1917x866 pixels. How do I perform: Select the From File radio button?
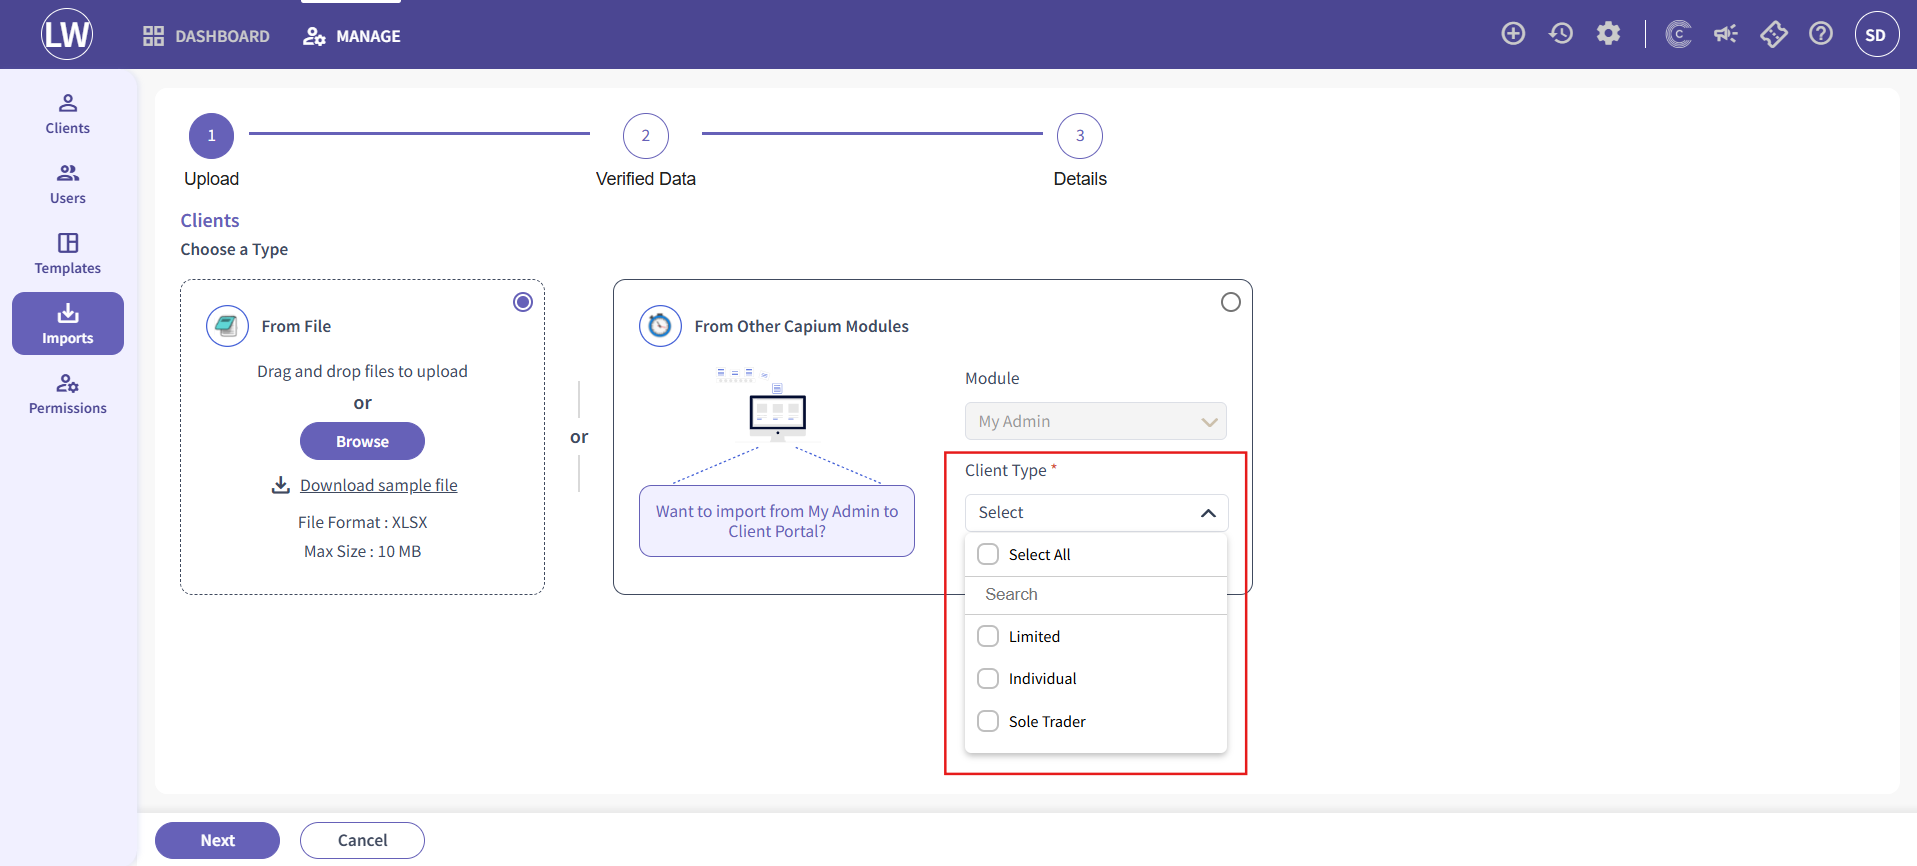(x=523, y=302)
